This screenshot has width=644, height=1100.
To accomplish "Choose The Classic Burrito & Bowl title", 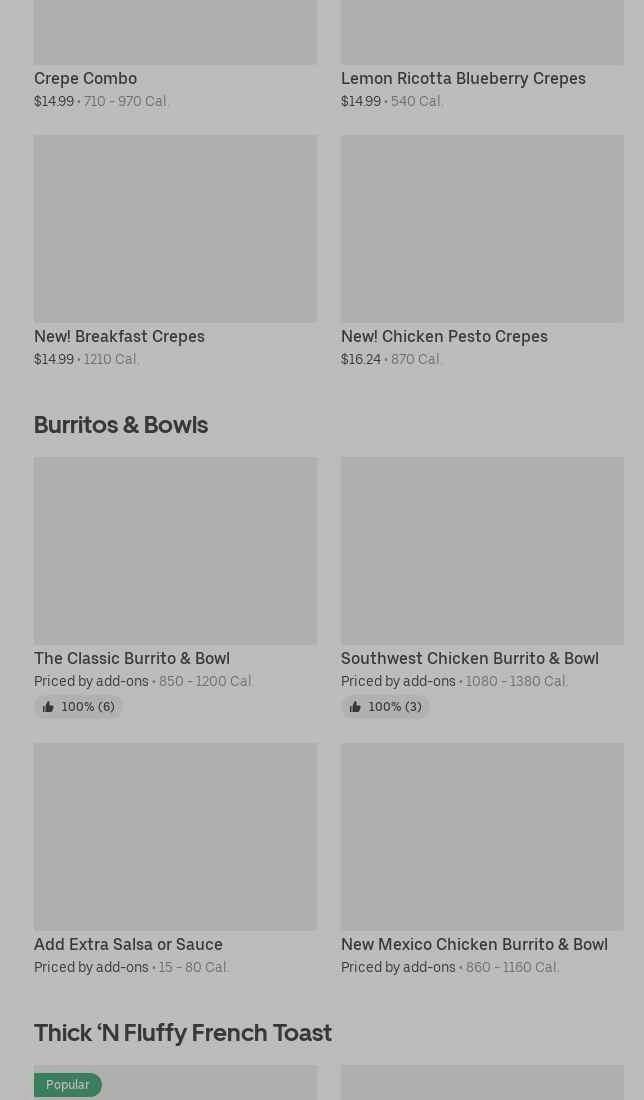I will click(x=132, y=658).
